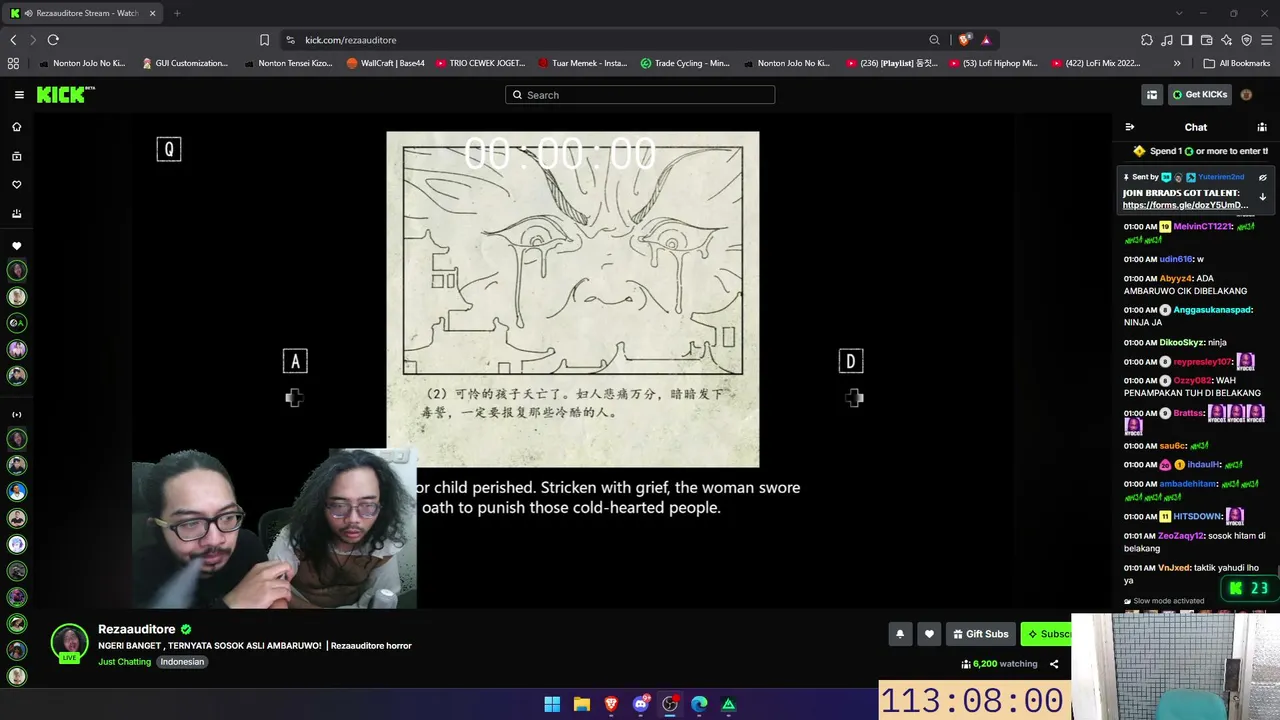Open TRIO CEWEK JOGET bookmark

click(481, 63)
